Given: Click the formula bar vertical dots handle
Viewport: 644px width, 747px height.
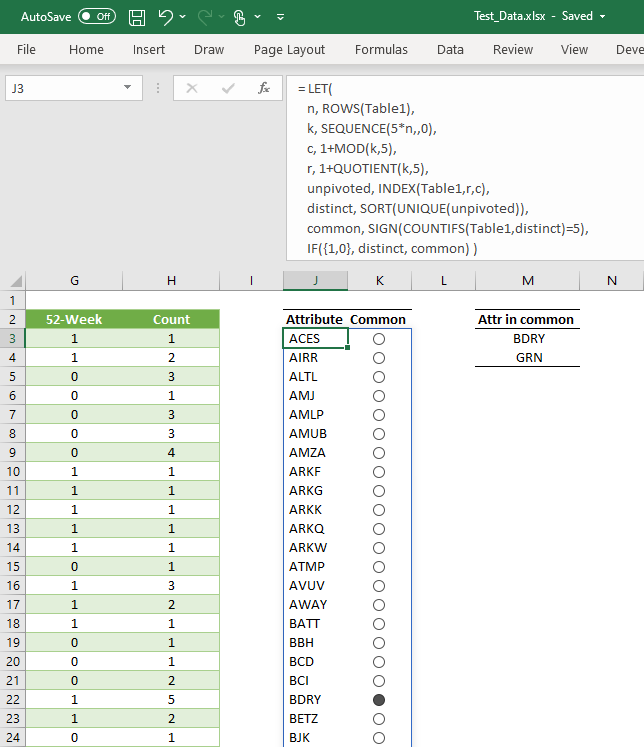Looking at the screenshot, I should 158,88.
